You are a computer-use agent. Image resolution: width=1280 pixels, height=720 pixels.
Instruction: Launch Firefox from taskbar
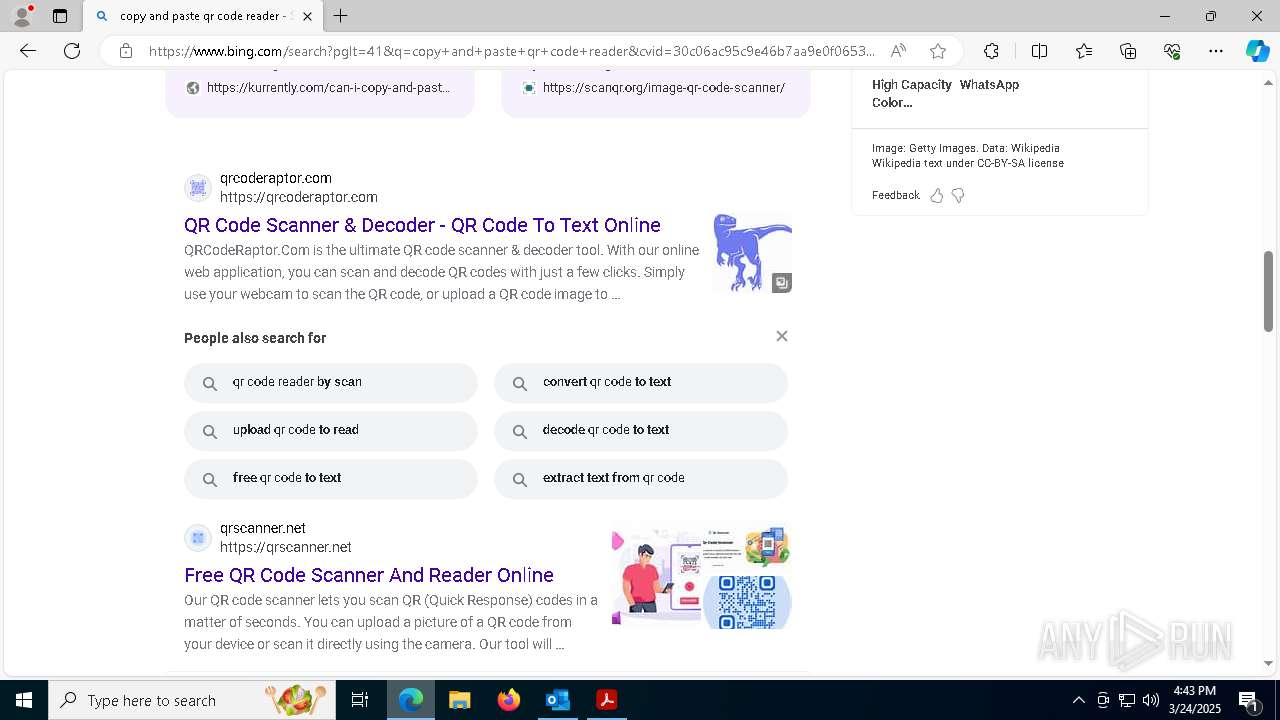pos(509,700)
